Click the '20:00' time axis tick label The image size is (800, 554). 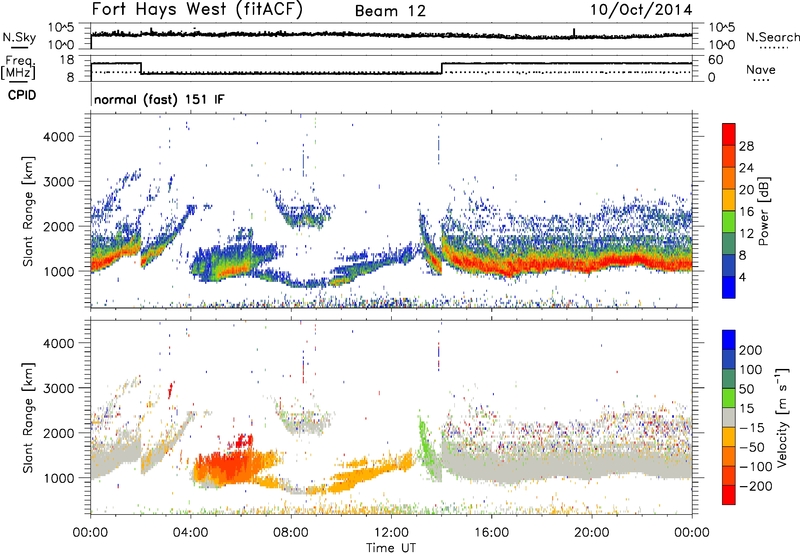coord(591,533)
